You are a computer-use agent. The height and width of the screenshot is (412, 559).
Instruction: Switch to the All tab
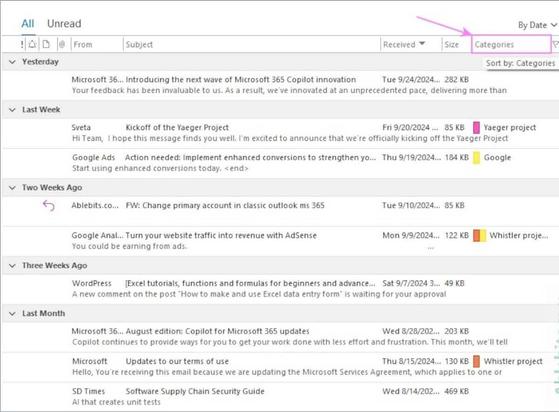pyautogui.click(x=28, y=24)
